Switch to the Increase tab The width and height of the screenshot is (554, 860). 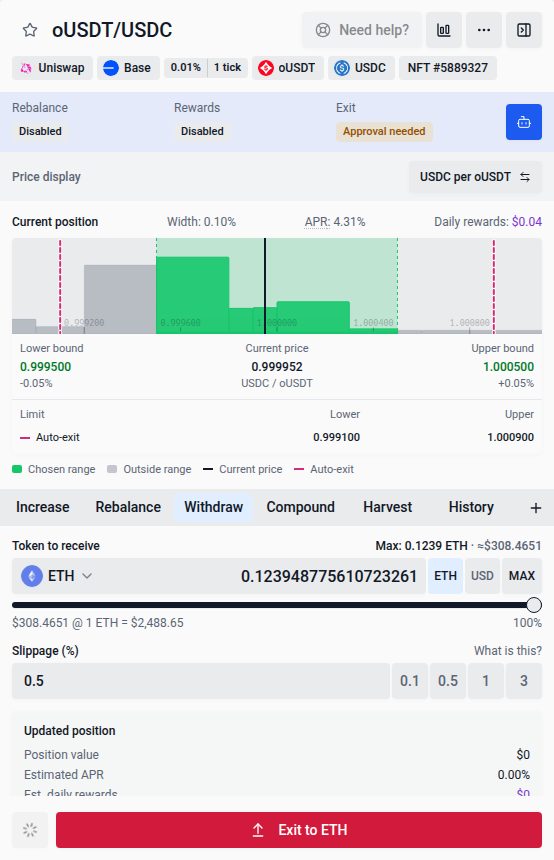pos(43,507)
